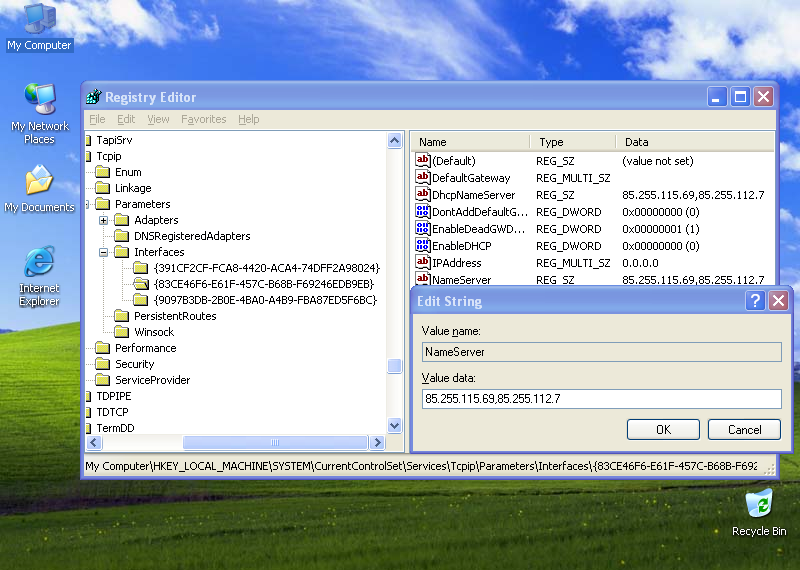Select the Linkage folder icon

click(103, 188)
